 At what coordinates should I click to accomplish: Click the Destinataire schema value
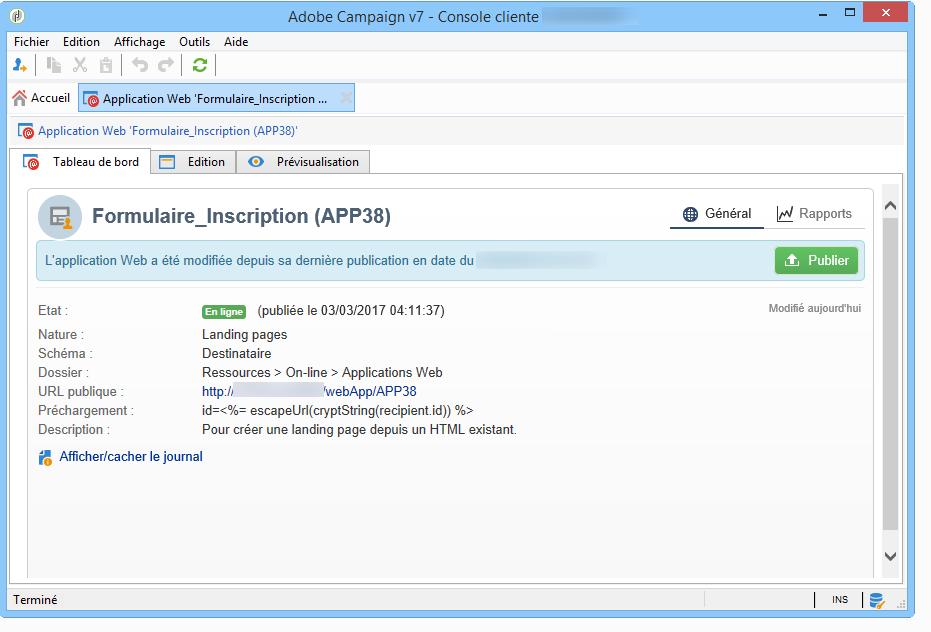[236, 353]
